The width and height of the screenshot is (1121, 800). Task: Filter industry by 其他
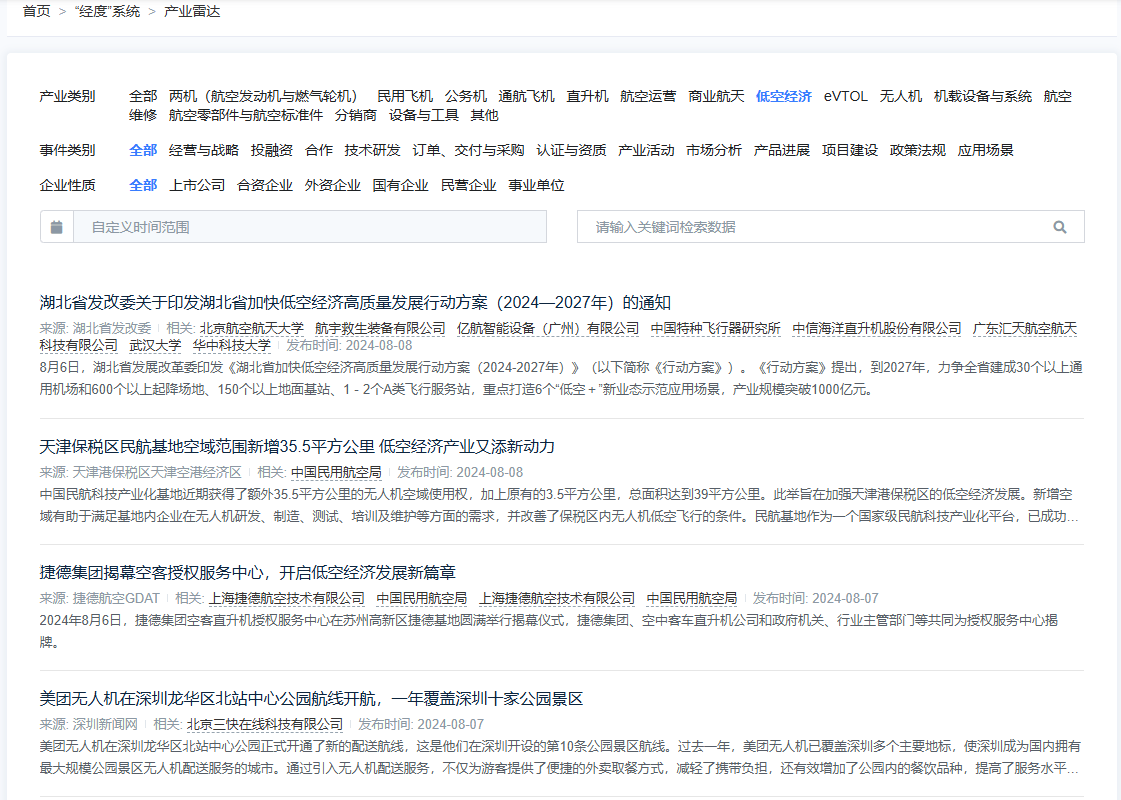tap(484, 115)
